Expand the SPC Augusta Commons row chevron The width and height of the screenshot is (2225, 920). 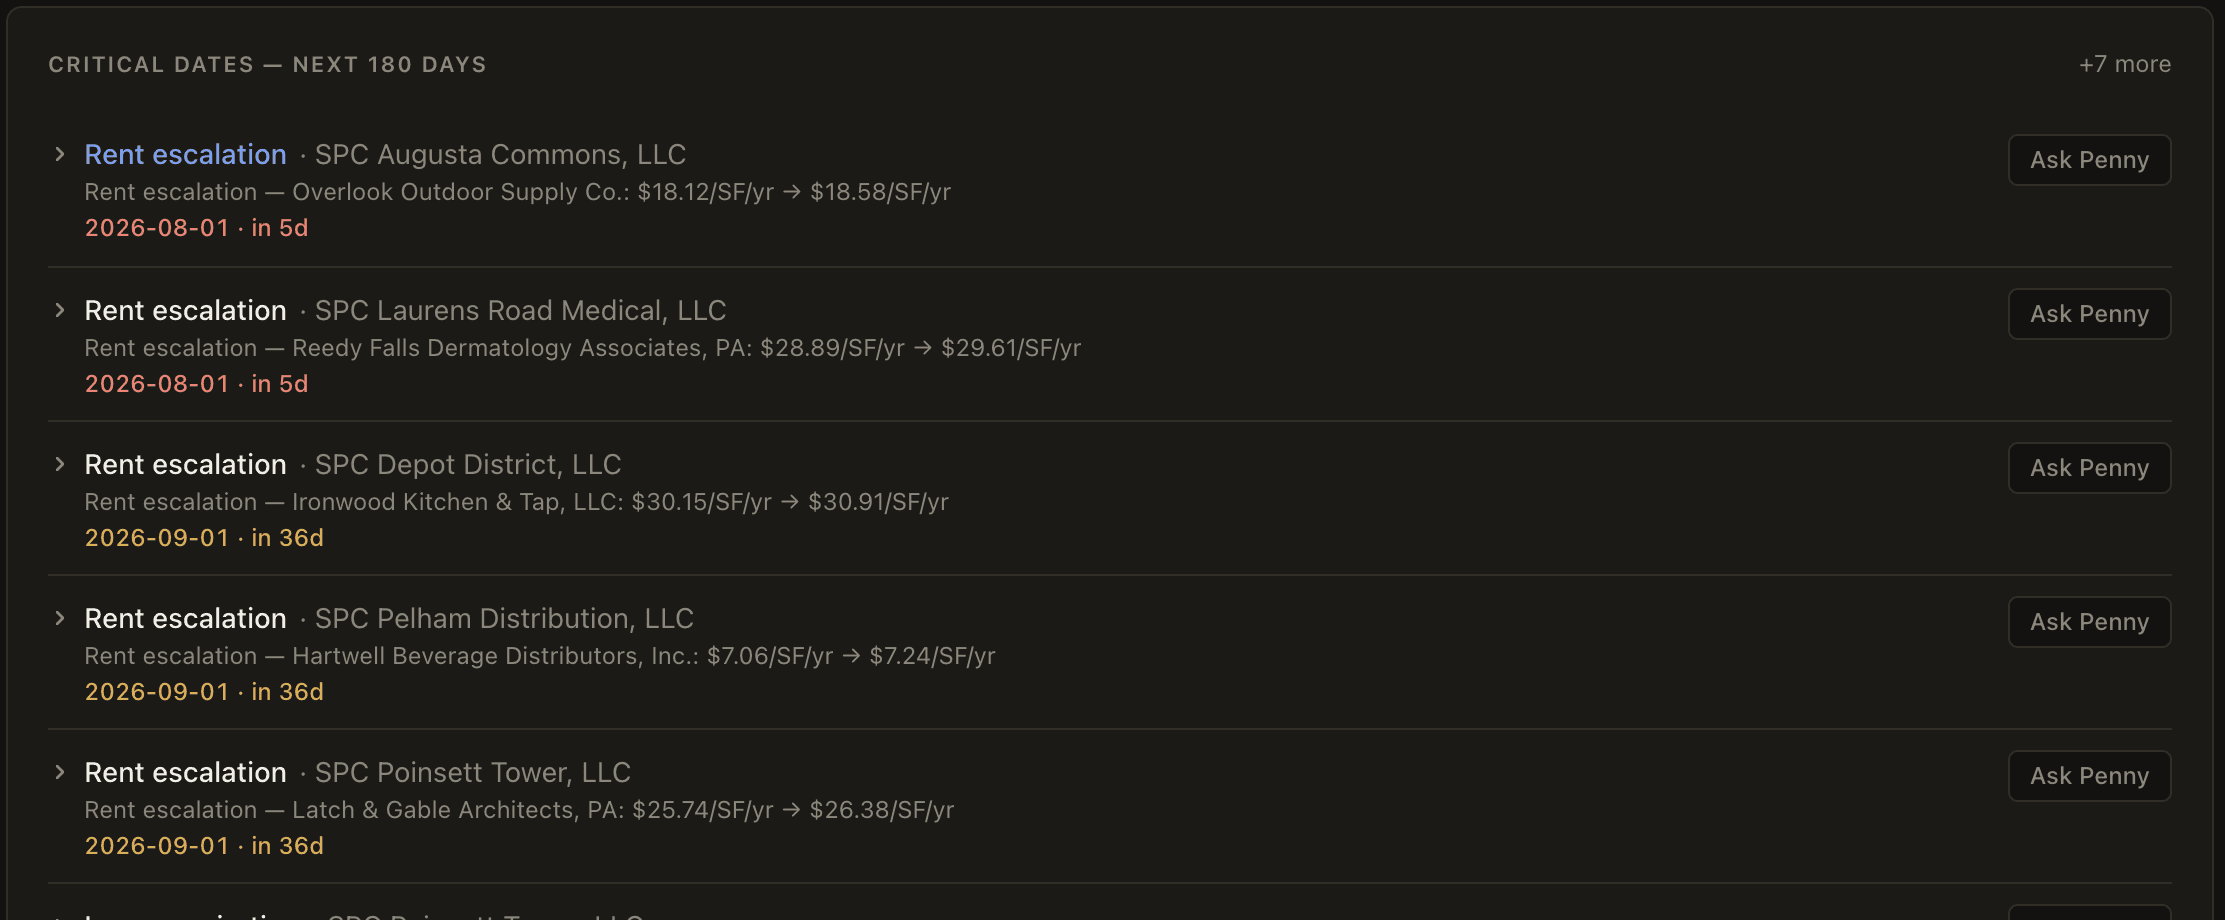(60, 154)
